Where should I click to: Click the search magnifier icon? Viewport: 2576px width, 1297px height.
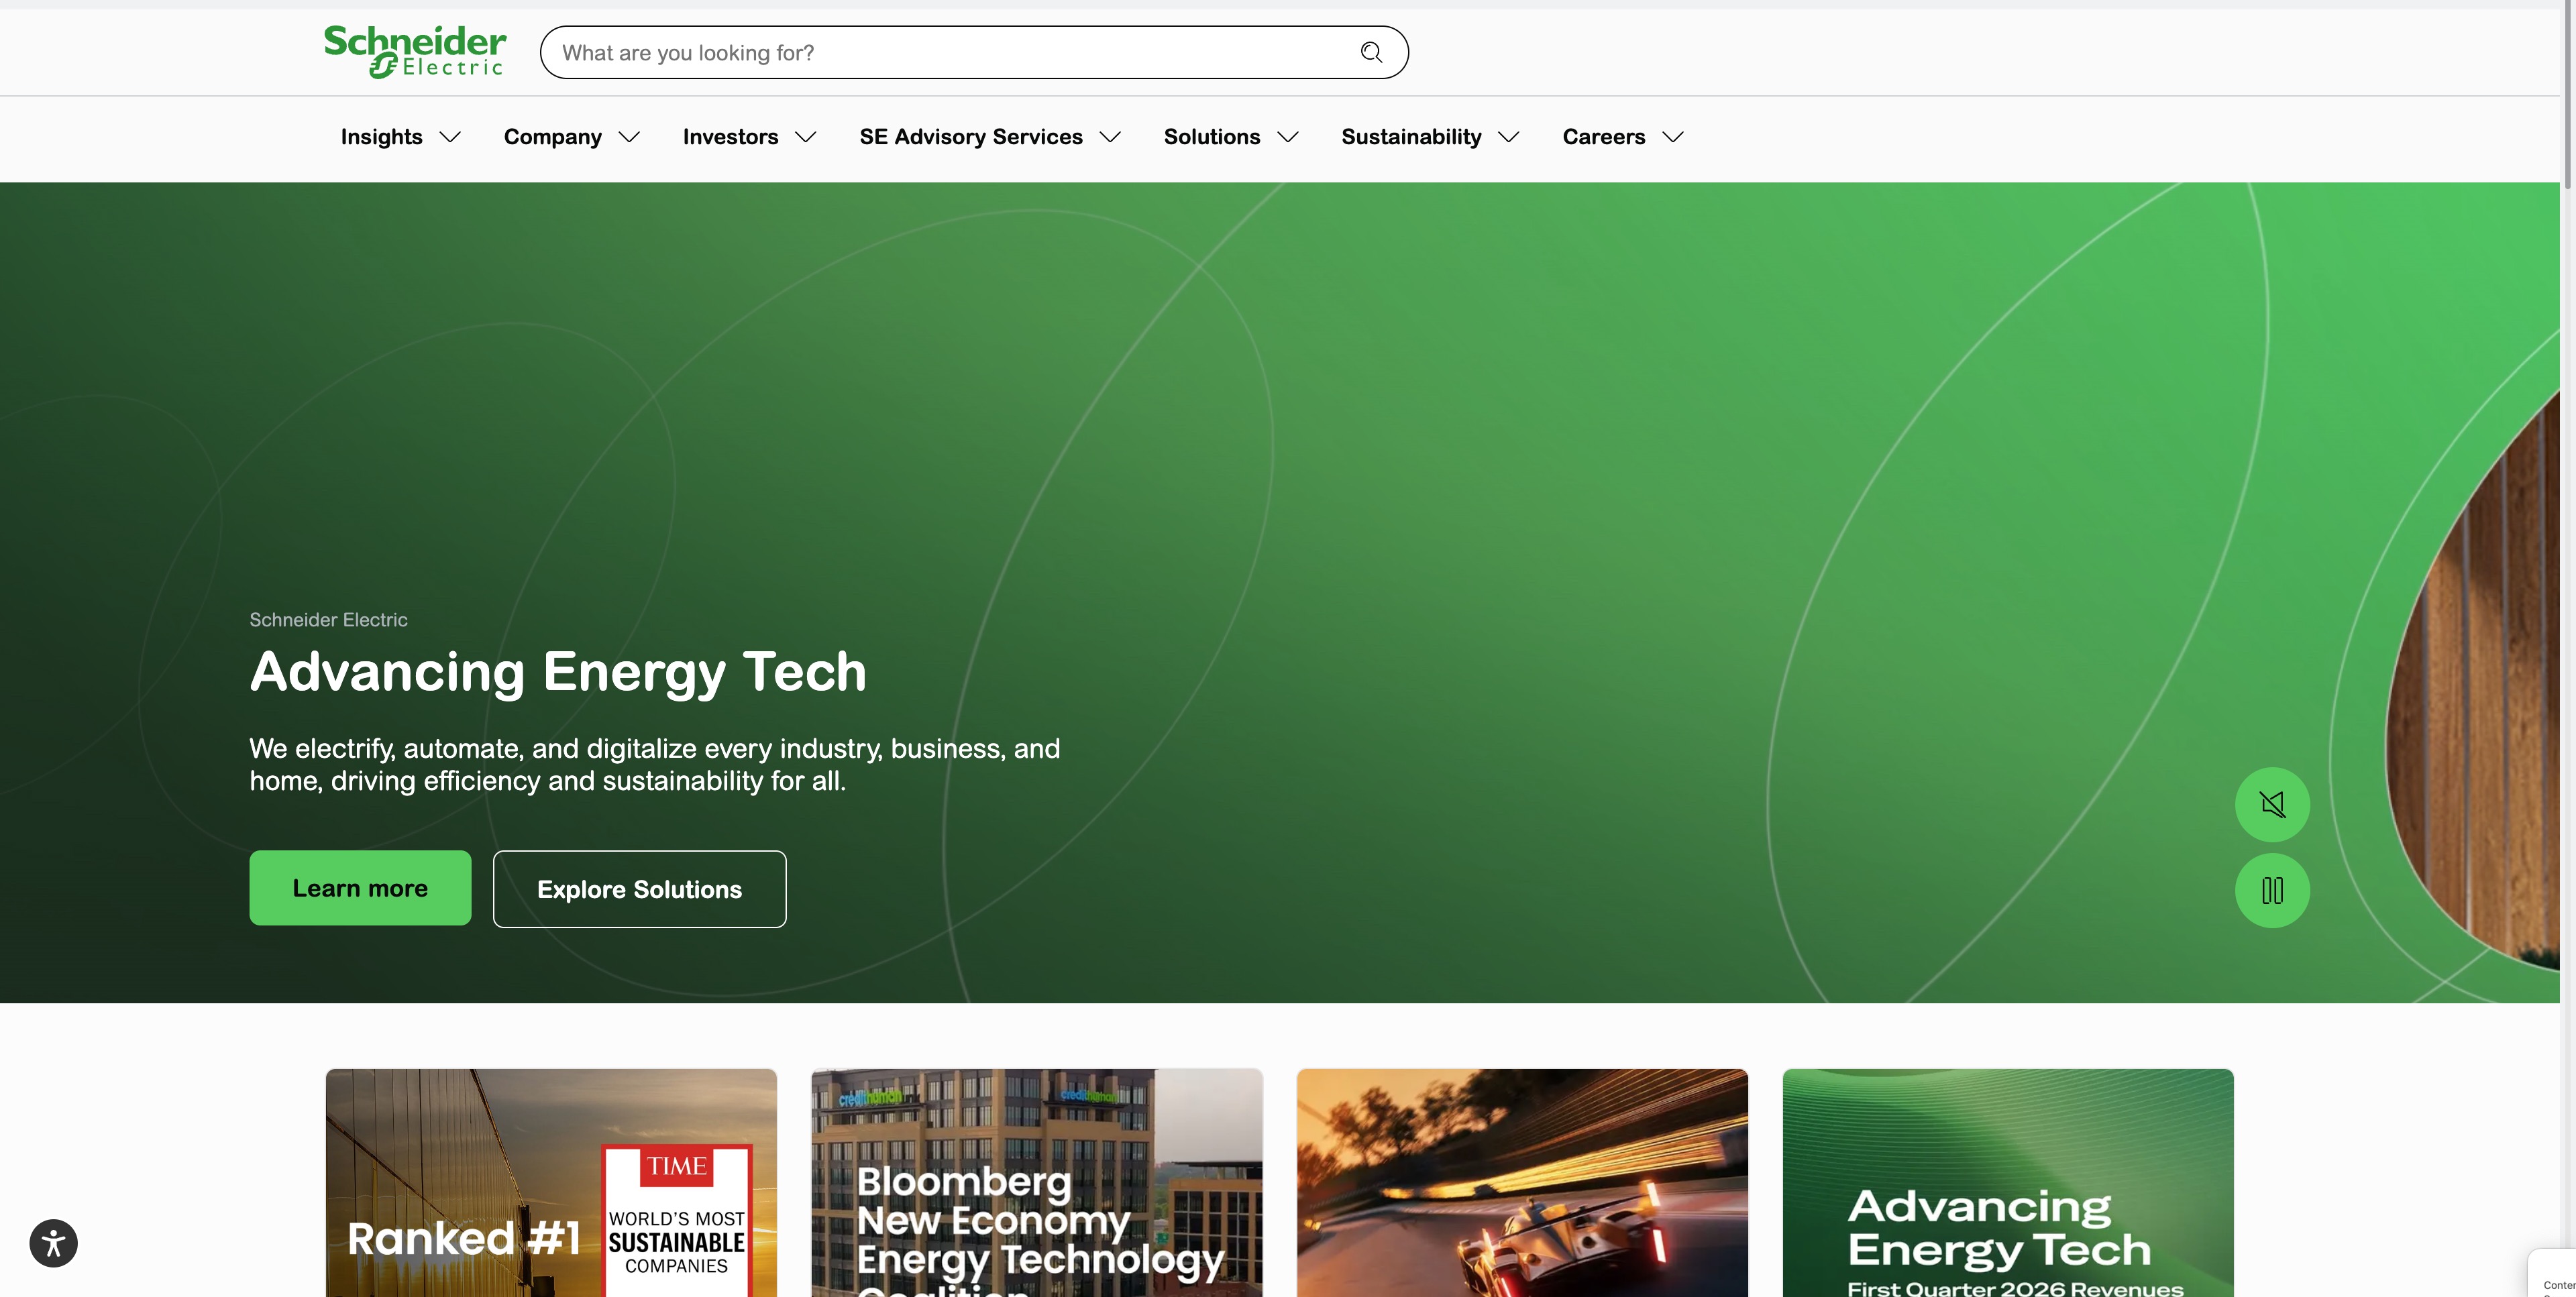[1371, 52]
